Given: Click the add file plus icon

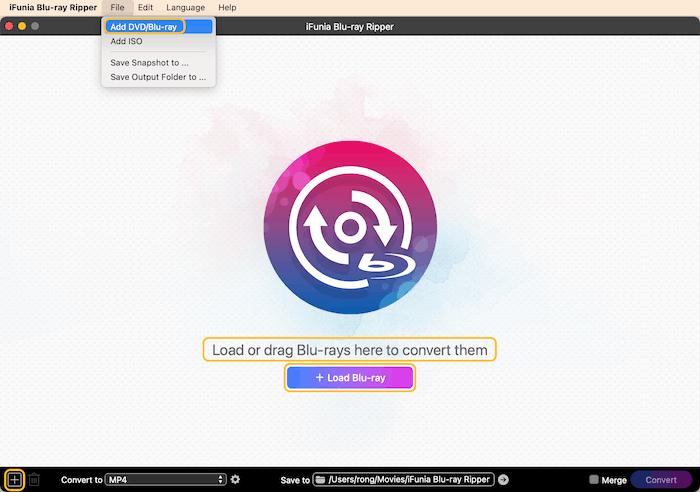Looking at the screenshot, I should tap(14, 480).
